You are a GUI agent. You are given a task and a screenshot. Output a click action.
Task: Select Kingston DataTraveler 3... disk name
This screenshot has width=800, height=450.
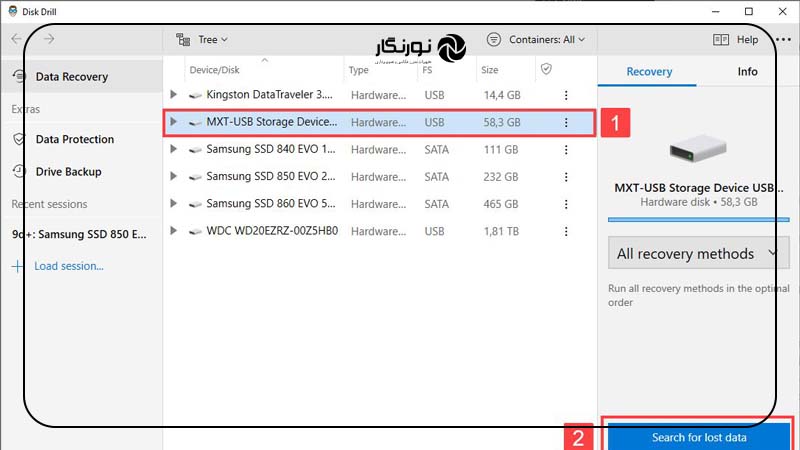(269, 94)
